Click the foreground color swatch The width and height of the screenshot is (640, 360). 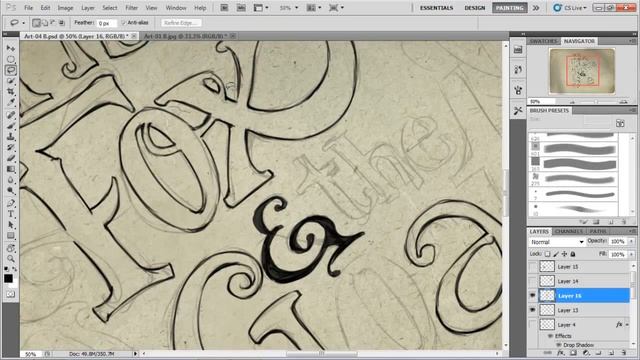(8, 278)
